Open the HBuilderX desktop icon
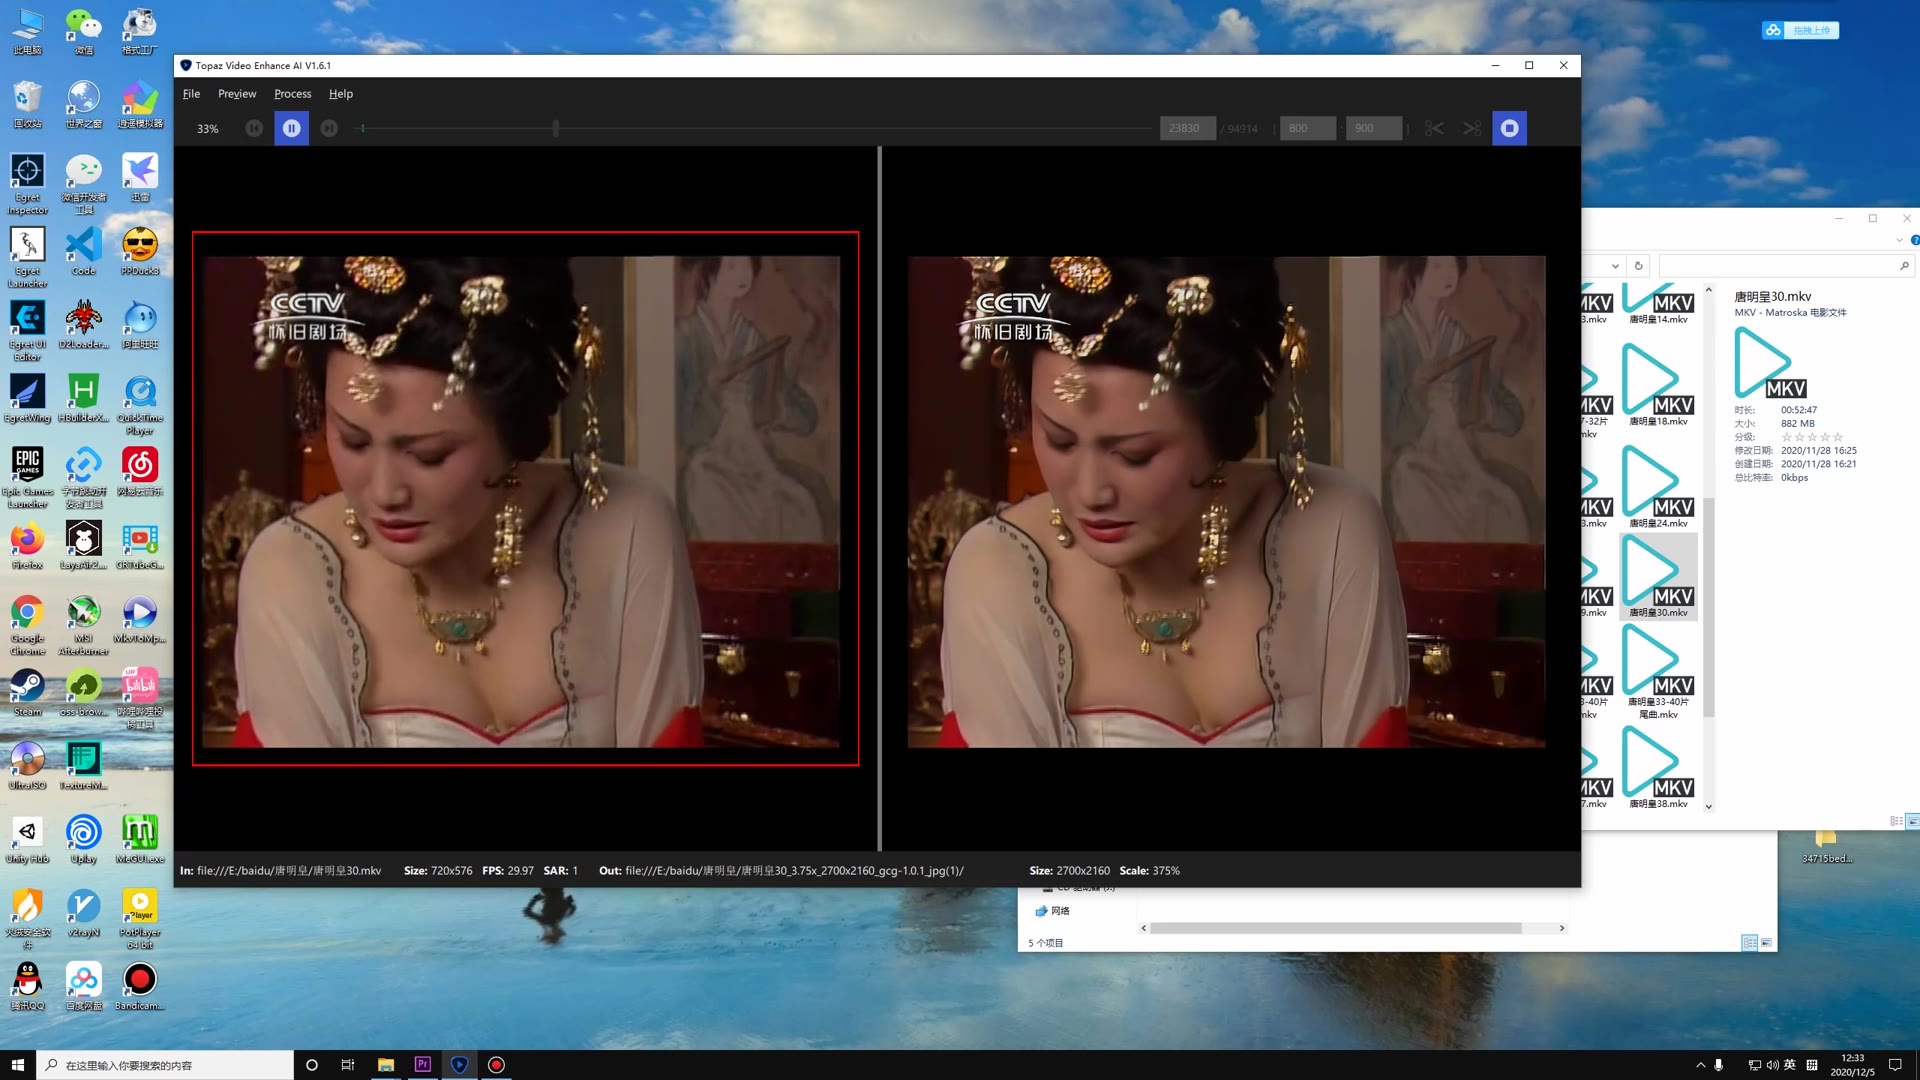 click(x=84, y=399)
